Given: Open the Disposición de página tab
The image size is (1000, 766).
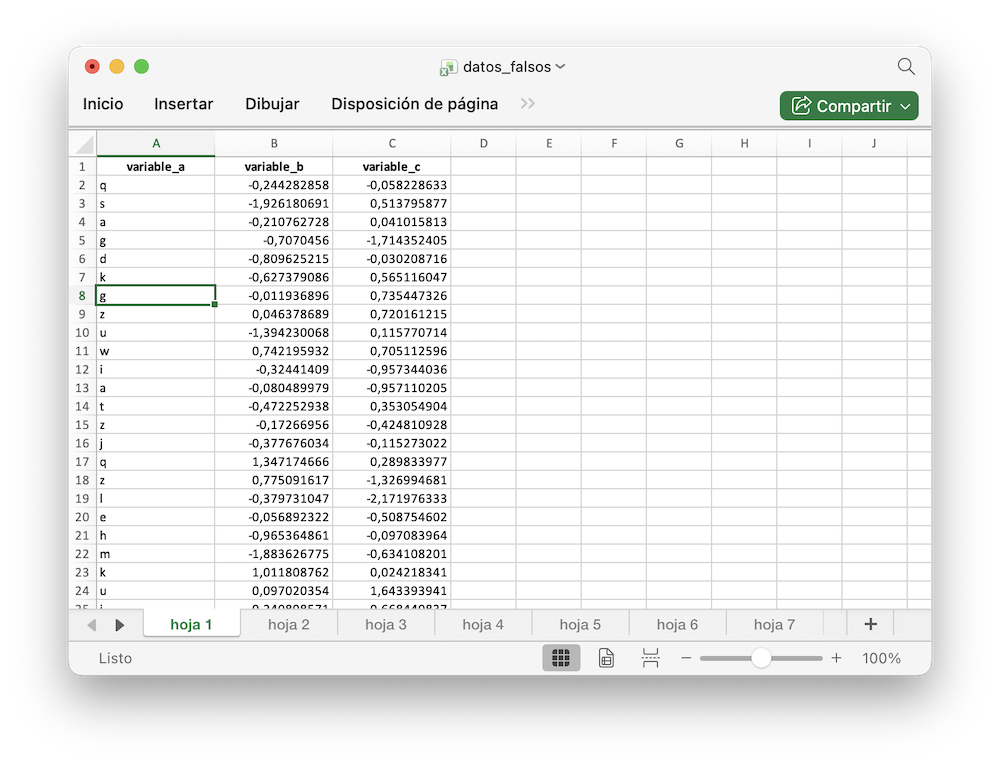Looking at the screenshot, I should click(x=414, y=104).
